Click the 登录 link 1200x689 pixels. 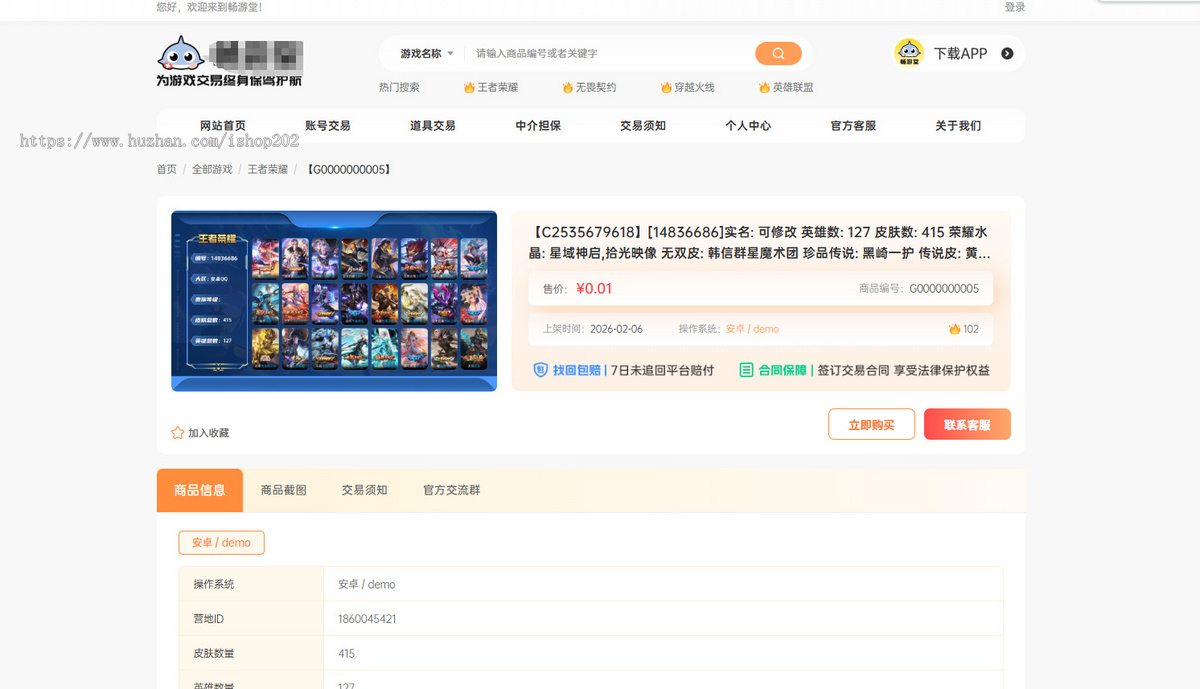(x=1015, y=7)
